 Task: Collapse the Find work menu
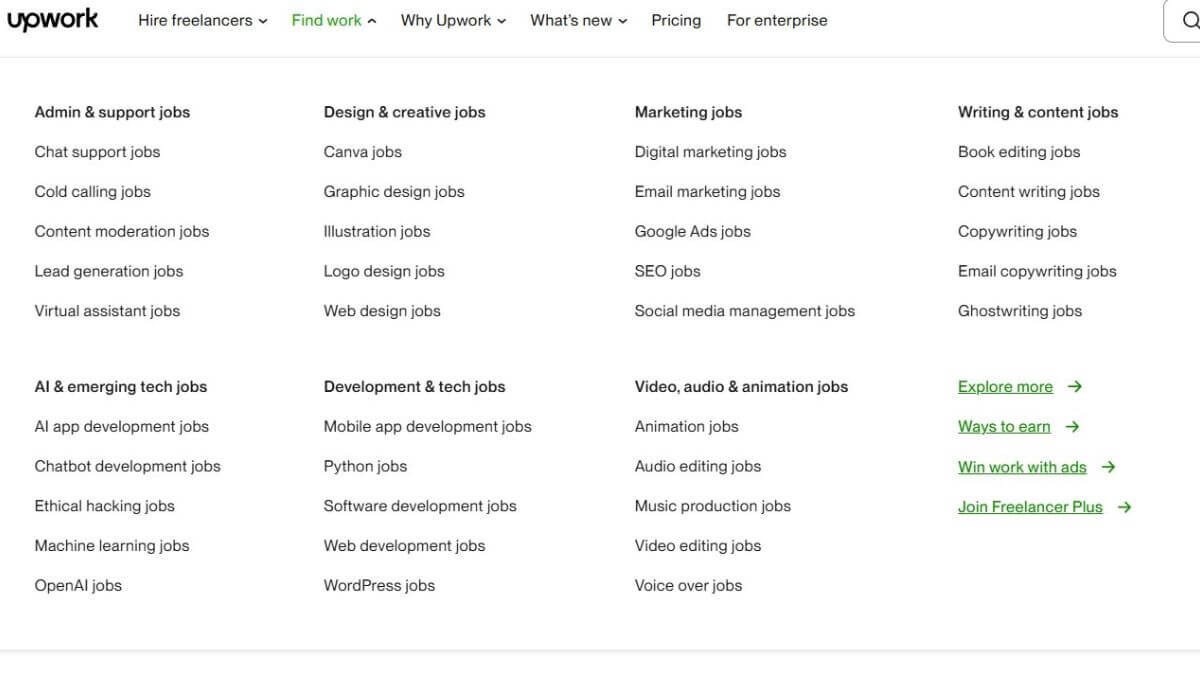(x=334, y=20)
